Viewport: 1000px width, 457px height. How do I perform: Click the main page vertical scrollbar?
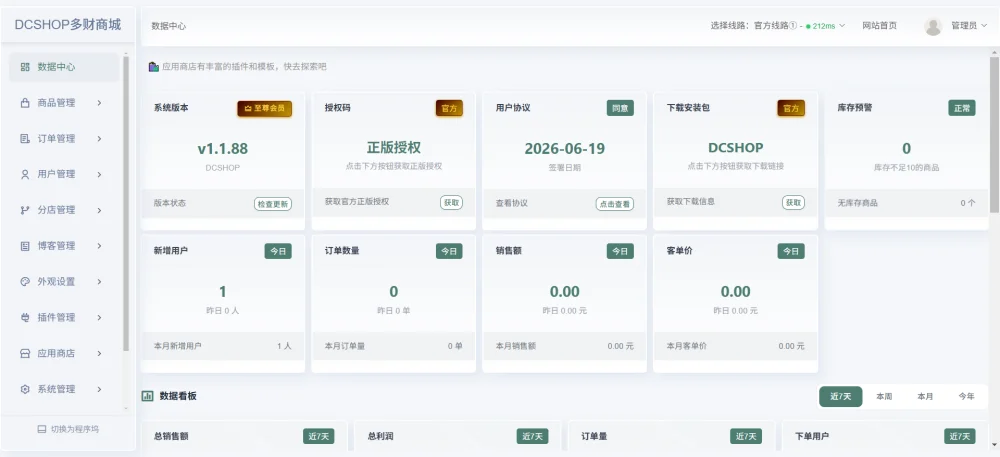[x=994, y=134]
